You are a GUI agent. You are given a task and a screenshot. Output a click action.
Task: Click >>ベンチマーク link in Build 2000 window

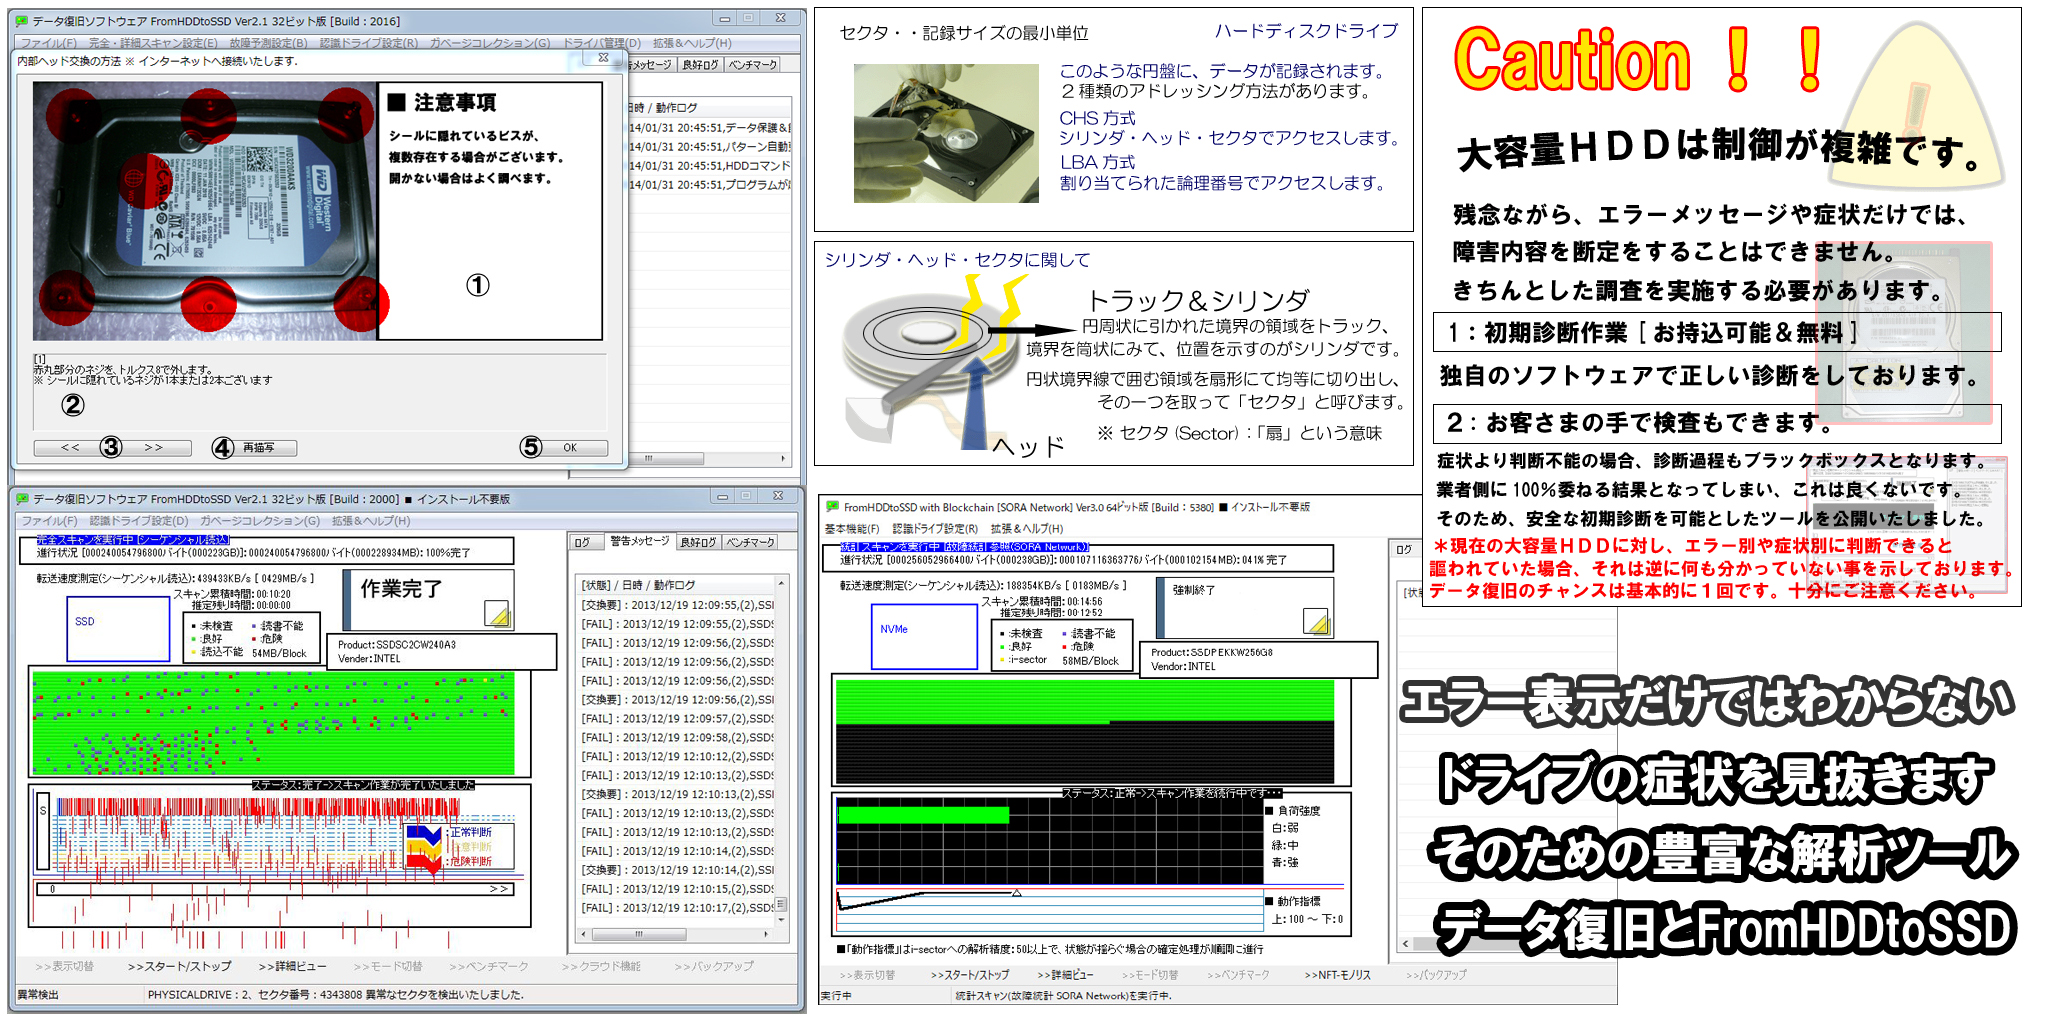point(488,967)
